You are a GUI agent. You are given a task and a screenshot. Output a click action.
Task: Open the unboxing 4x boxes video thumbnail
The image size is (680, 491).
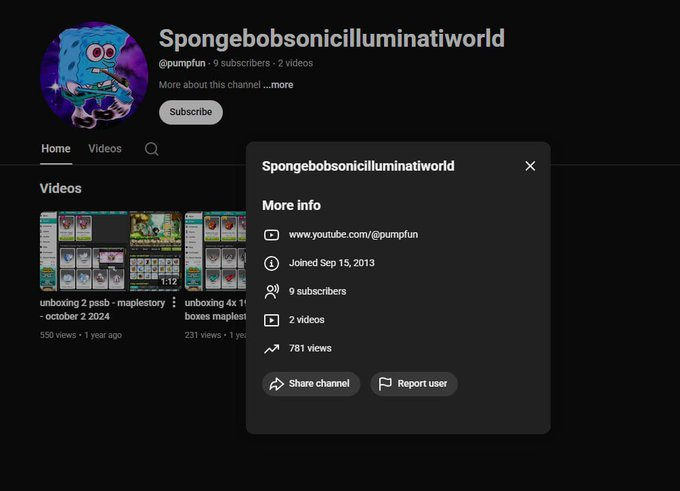[216, 251]
